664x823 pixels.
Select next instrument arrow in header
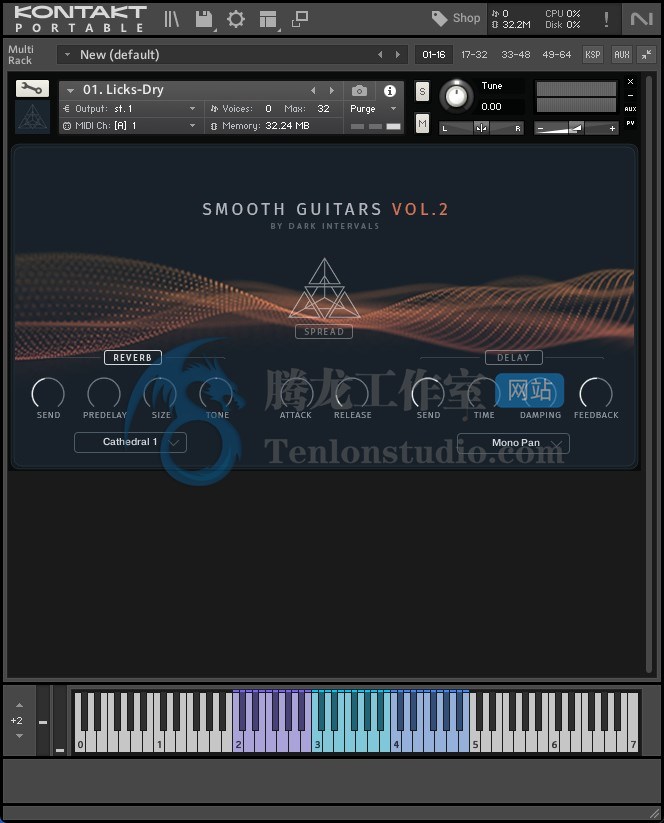331,90
